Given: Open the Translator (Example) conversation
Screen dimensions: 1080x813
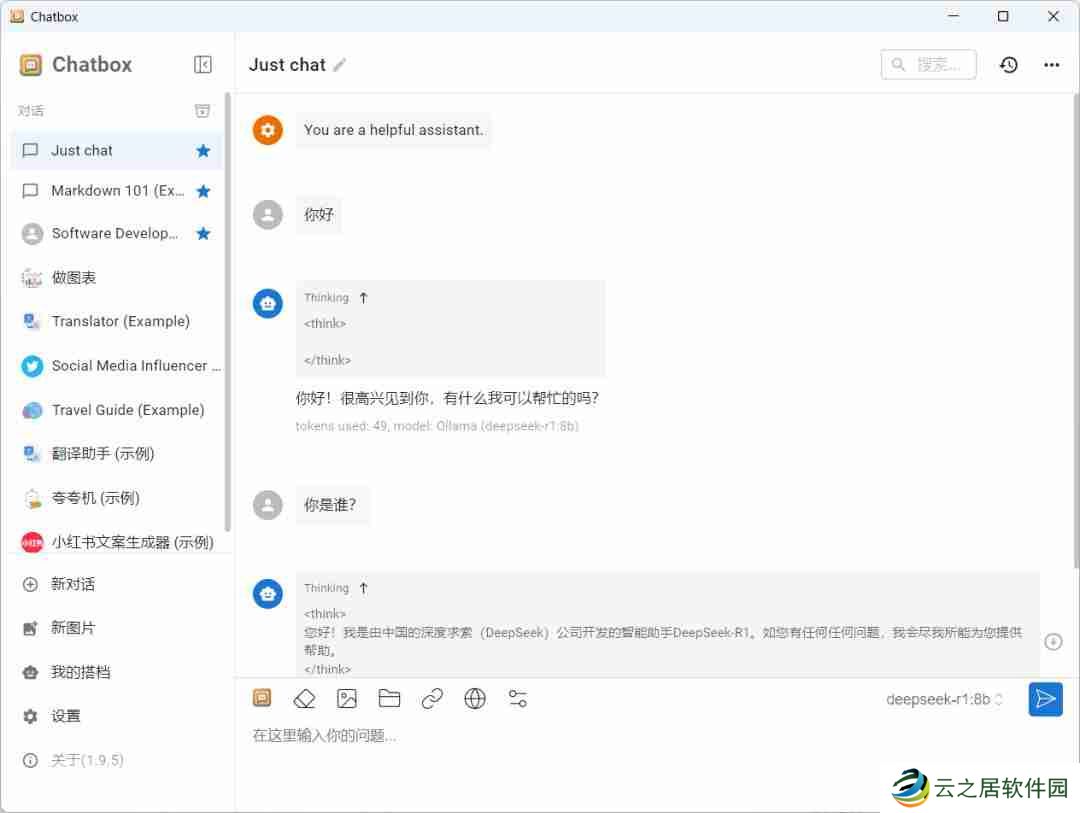Looking at the screenshot, I should (x=120, y=321).
